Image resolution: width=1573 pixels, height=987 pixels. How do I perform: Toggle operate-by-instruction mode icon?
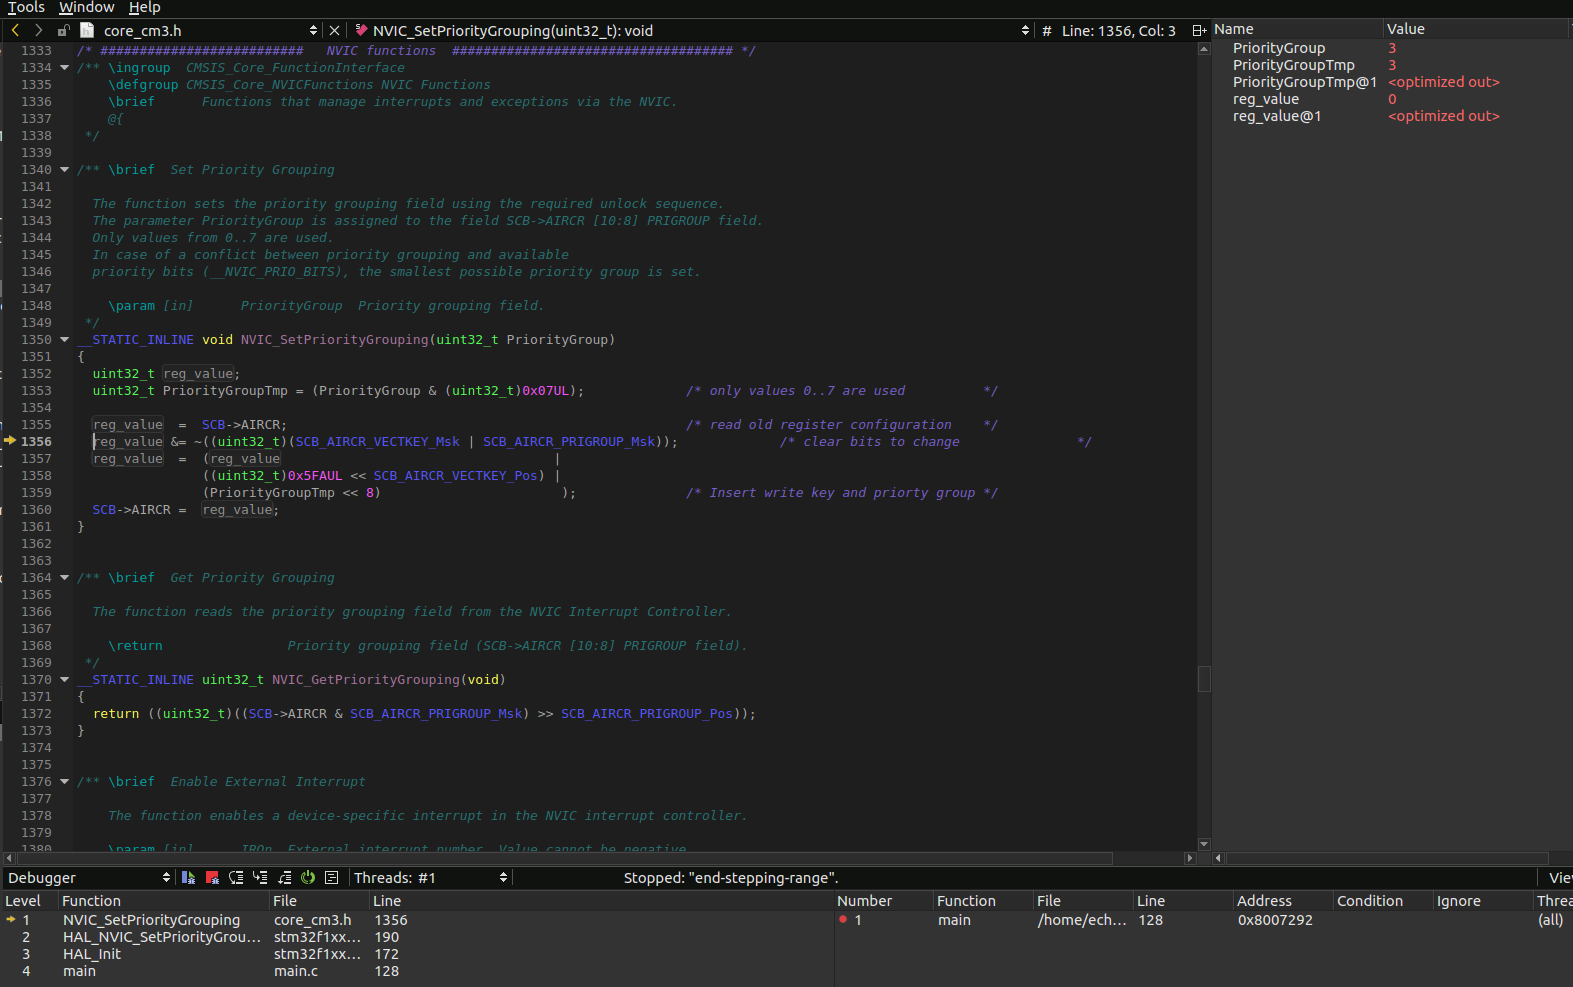point(332,877)
